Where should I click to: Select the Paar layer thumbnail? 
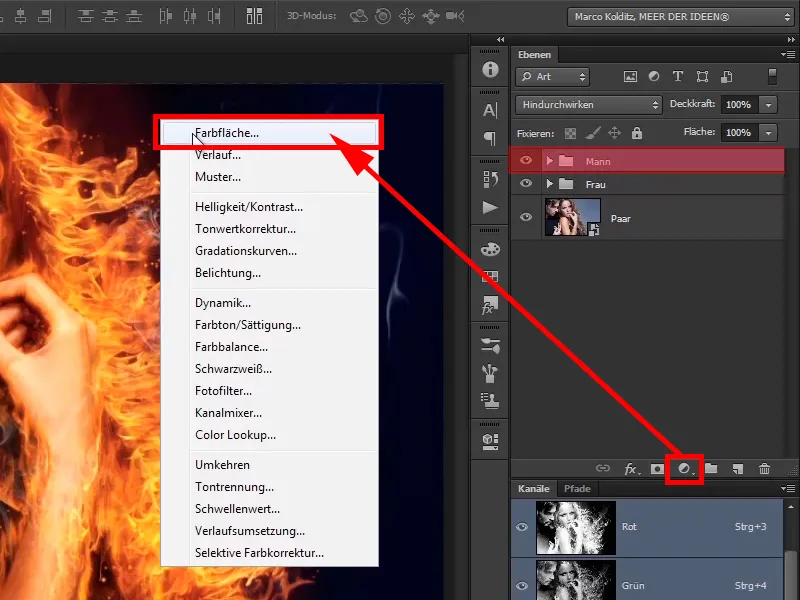pos(572,217)
